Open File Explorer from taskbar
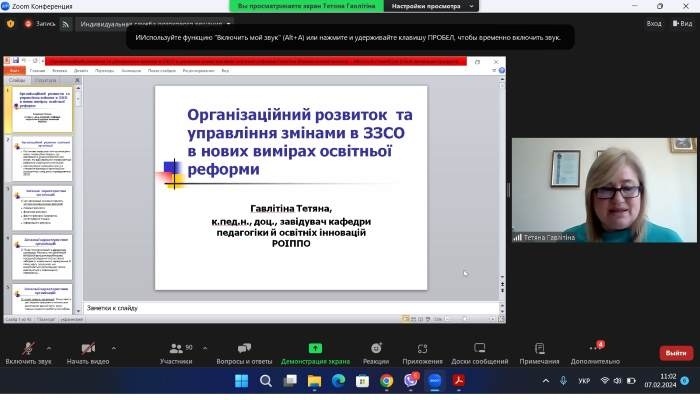The width and height of the screenshot is (700, 400). (x=314, y=381)
